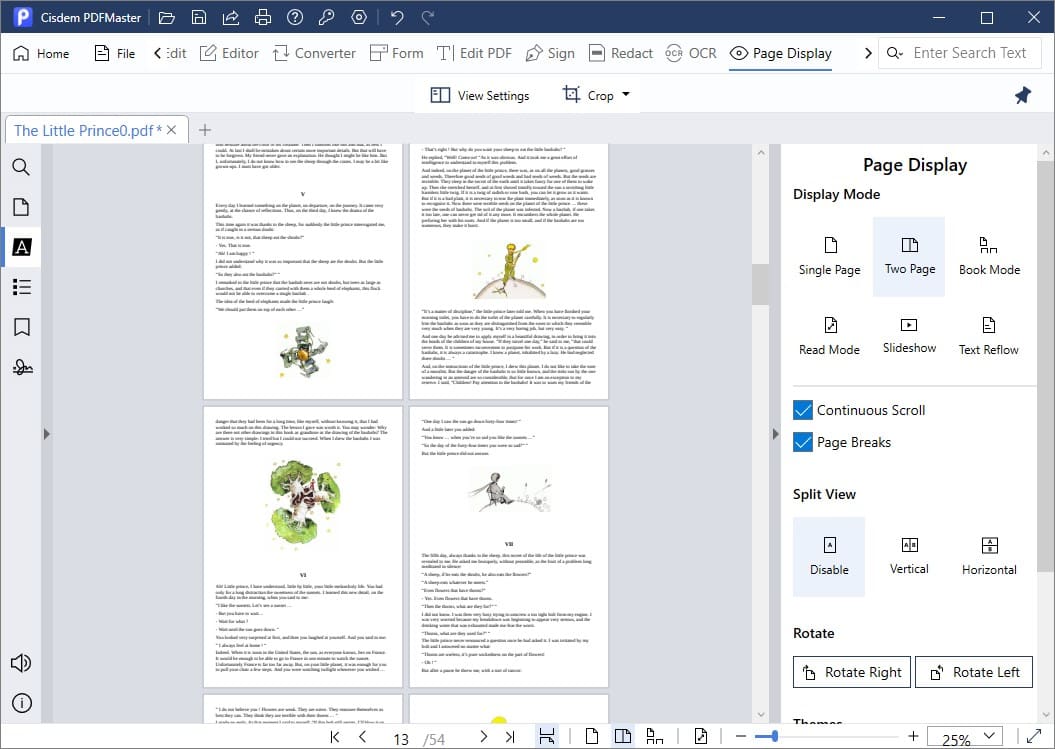
Task: Open settings via the hexagon gear icon
Action: coord(359,17)
